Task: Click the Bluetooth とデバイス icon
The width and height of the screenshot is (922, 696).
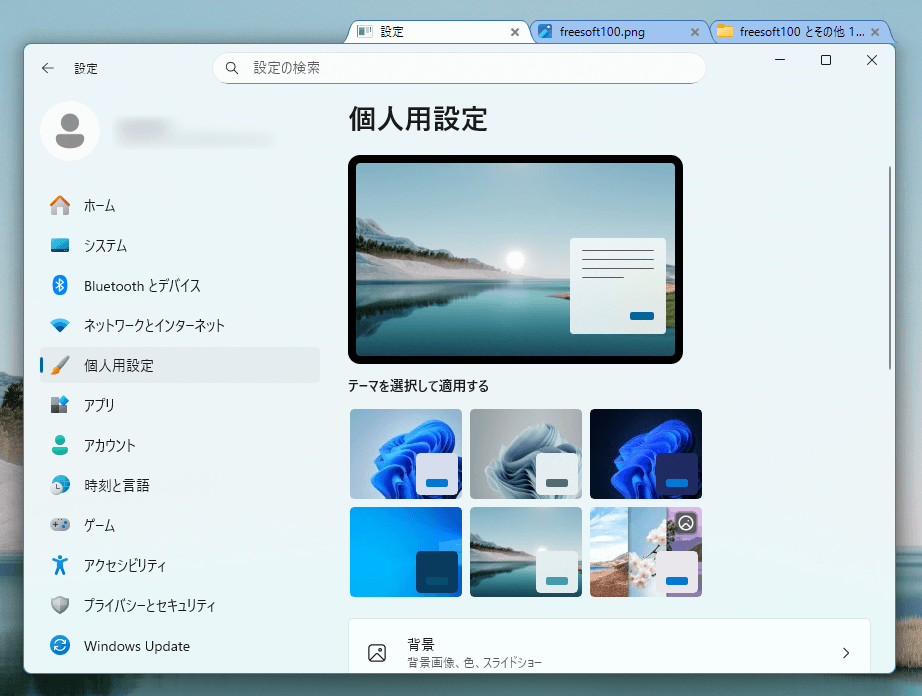Action: [60, 285]
